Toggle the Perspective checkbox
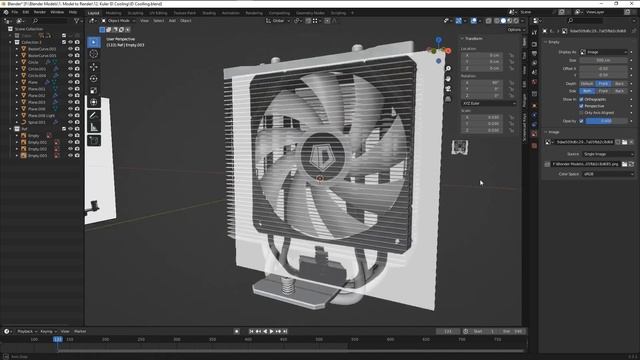This screenshot has width=640, height=360. [x=581, y=106]
